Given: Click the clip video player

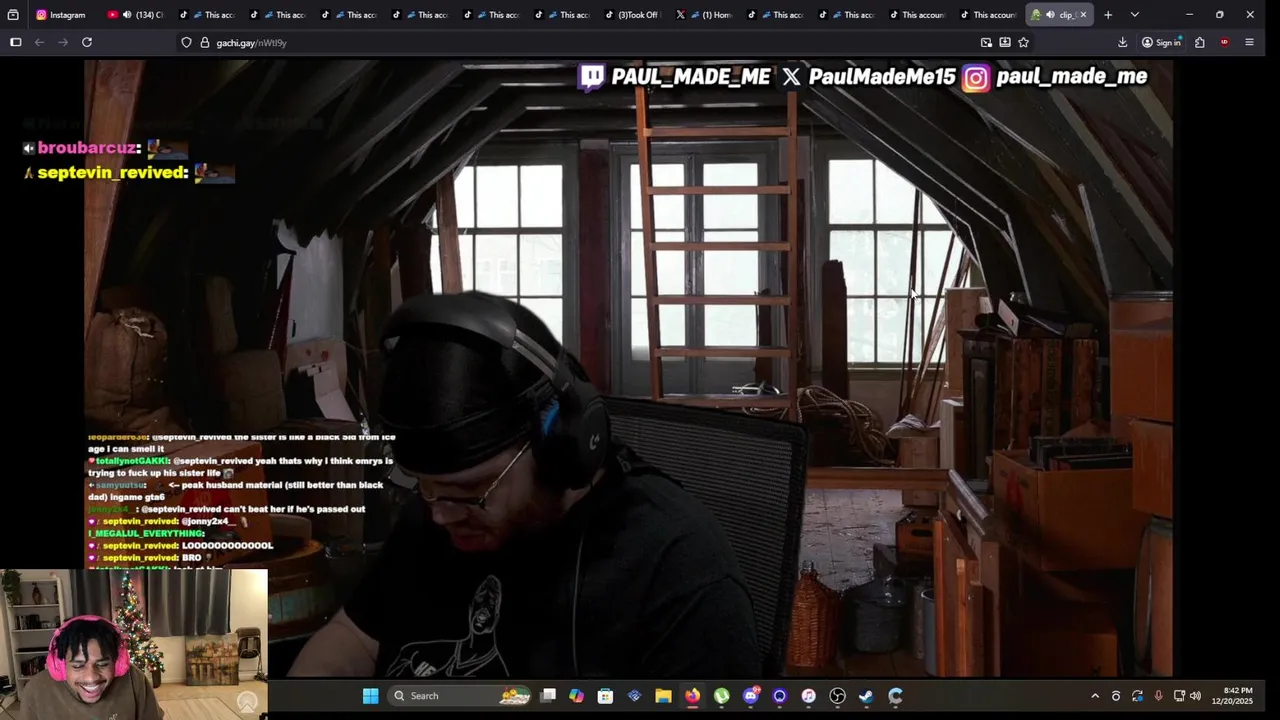Looking at the screenshot, I should (x=628, y=368).
